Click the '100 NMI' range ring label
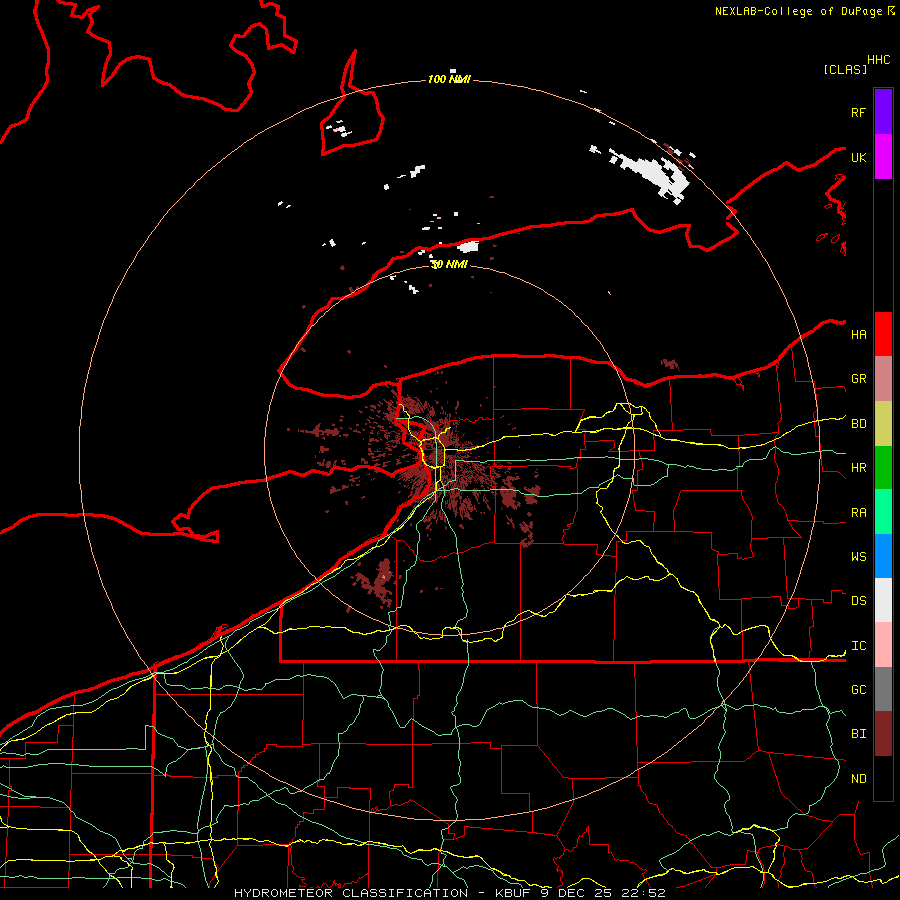Image resolution: width=900 pixels, height=900 pixels. 449,79
